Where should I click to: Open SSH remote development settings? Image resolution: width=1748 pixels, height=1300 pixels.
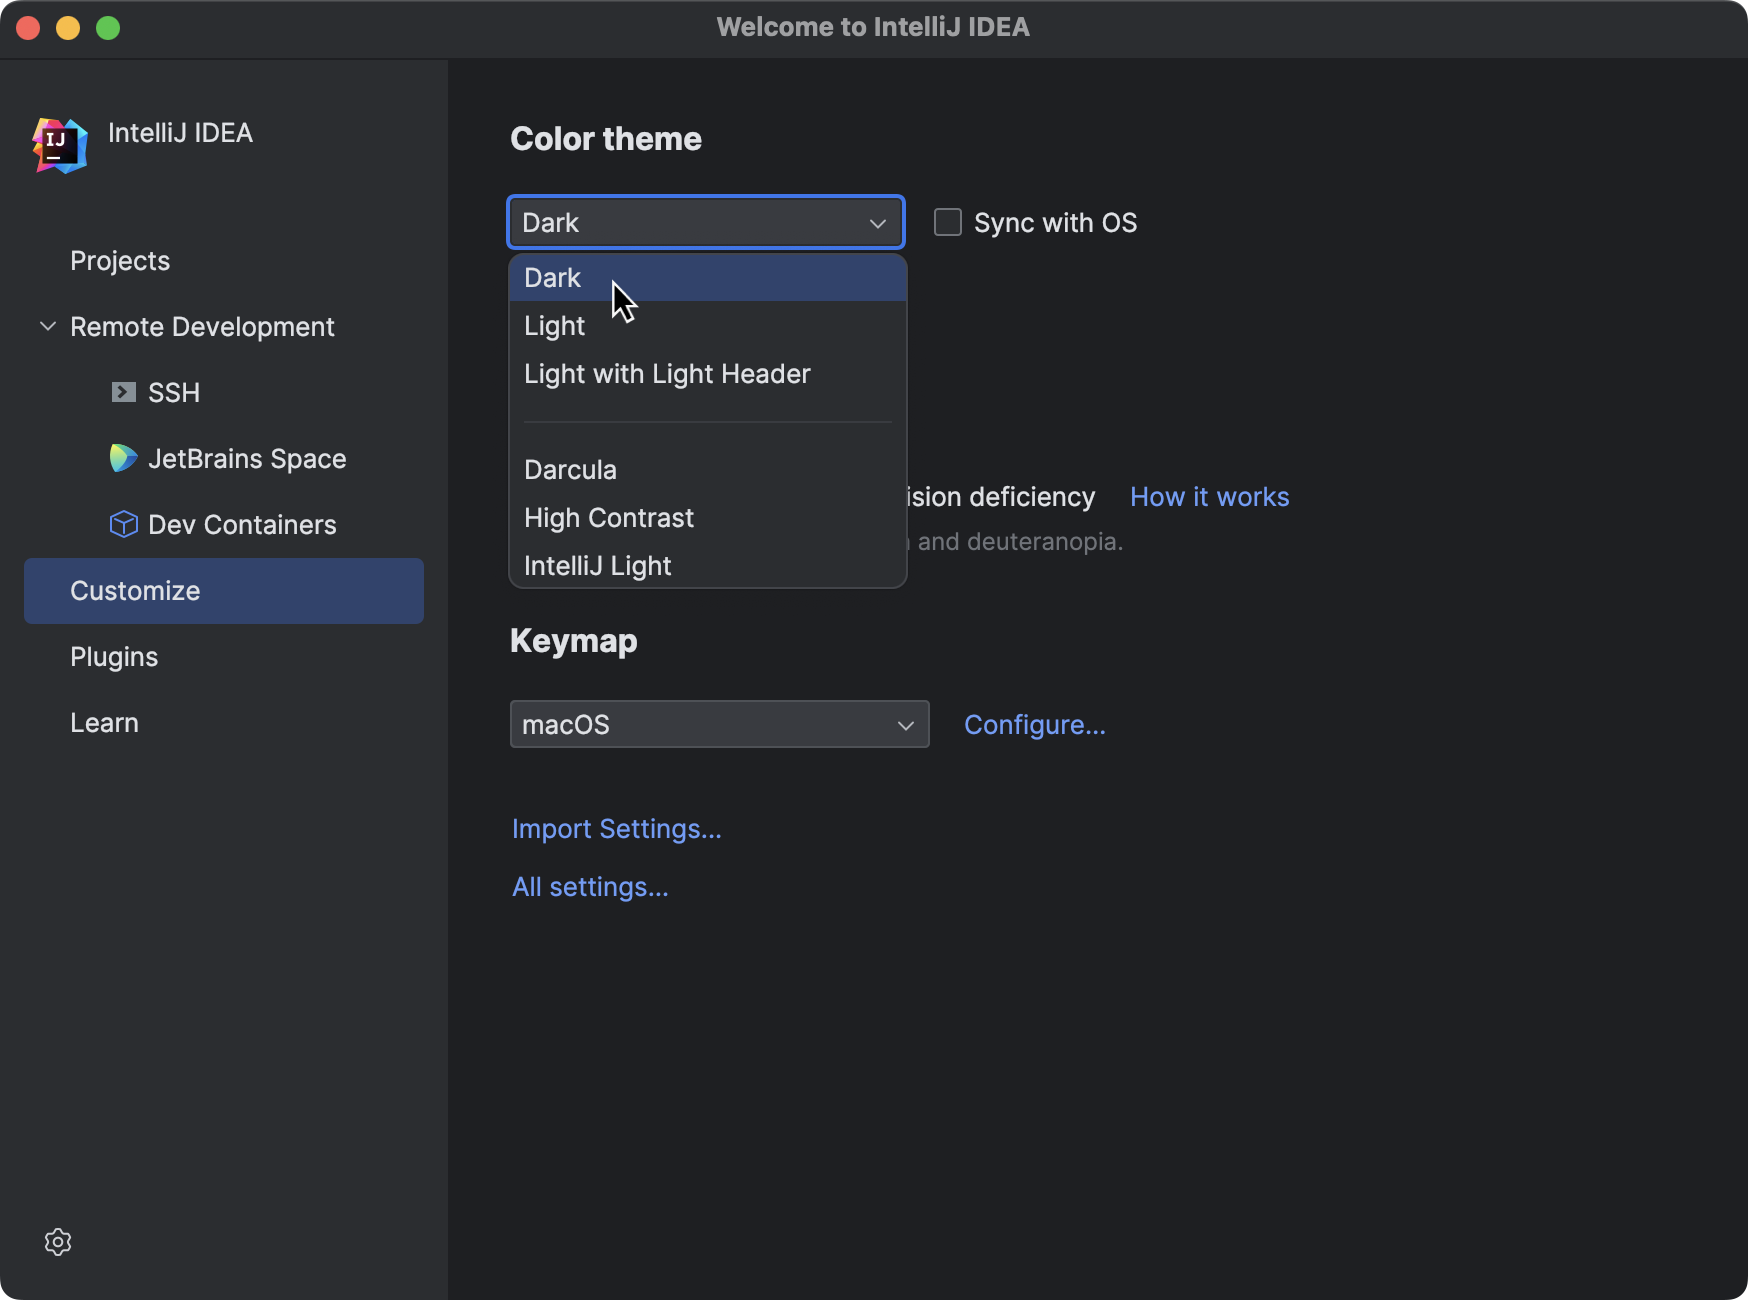[x=174, y=392]
